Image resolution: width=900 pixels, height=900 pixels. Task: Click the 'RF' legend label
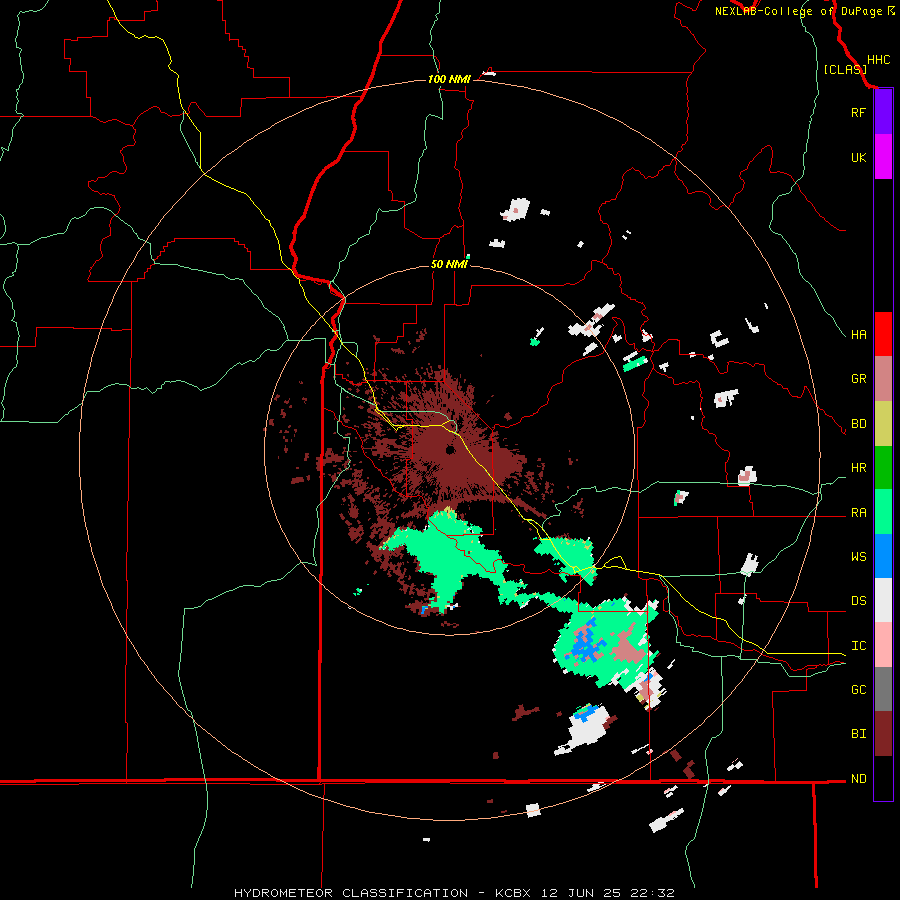(858, 113)
